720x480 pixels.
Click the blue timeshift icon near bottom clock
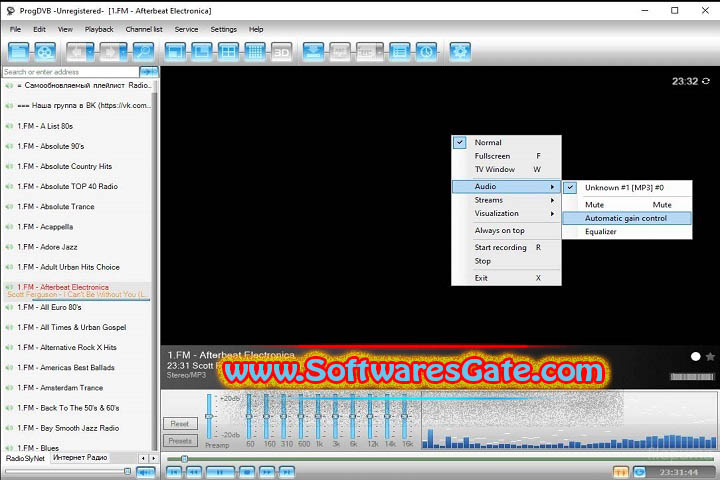point(639,472)
